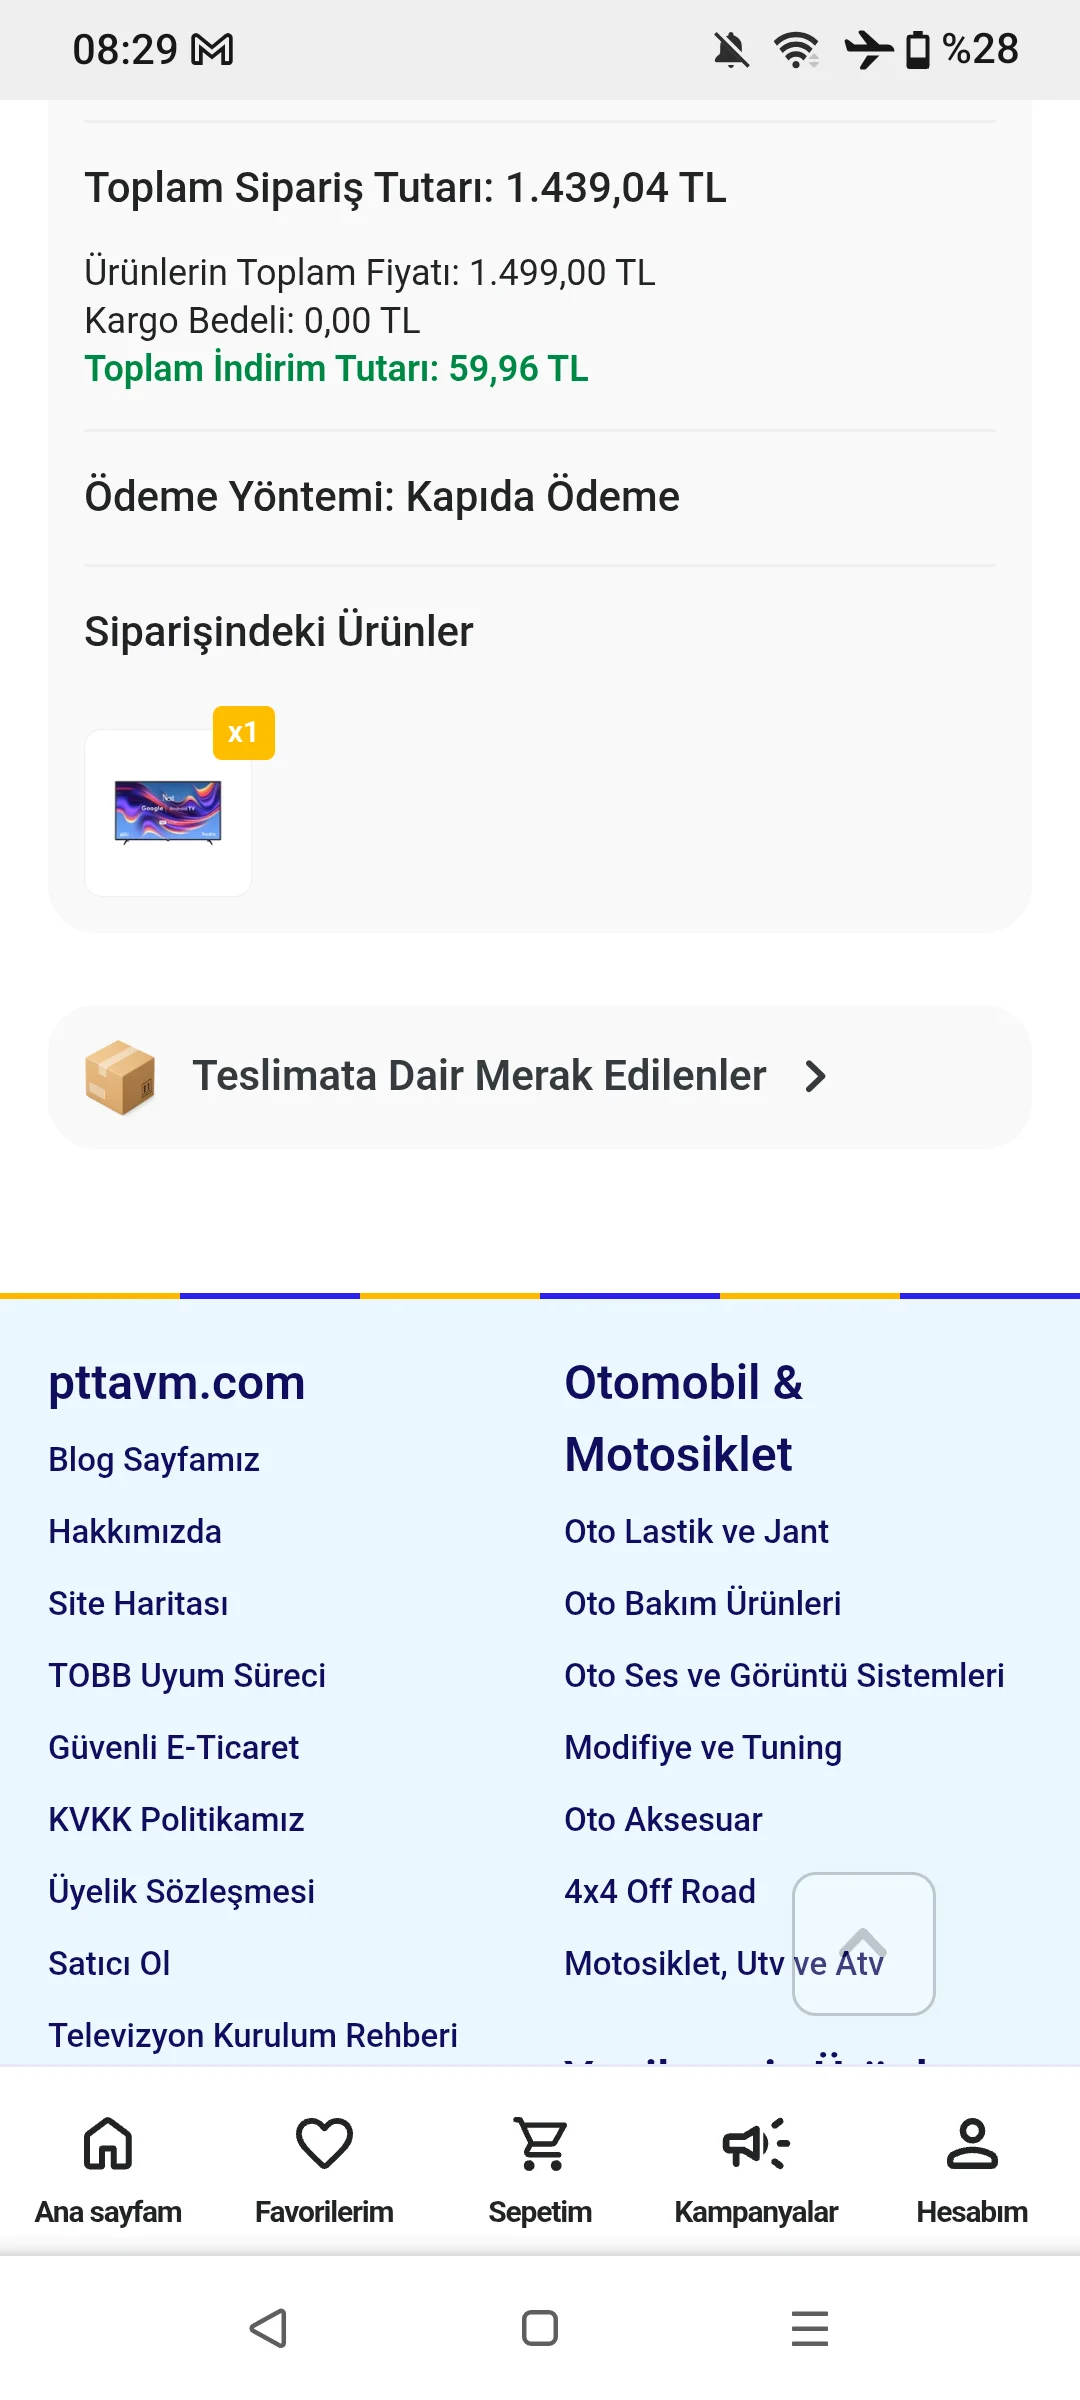
Task: Click the Hakkımızda footer link
Action: click(x=135, y=1532)
